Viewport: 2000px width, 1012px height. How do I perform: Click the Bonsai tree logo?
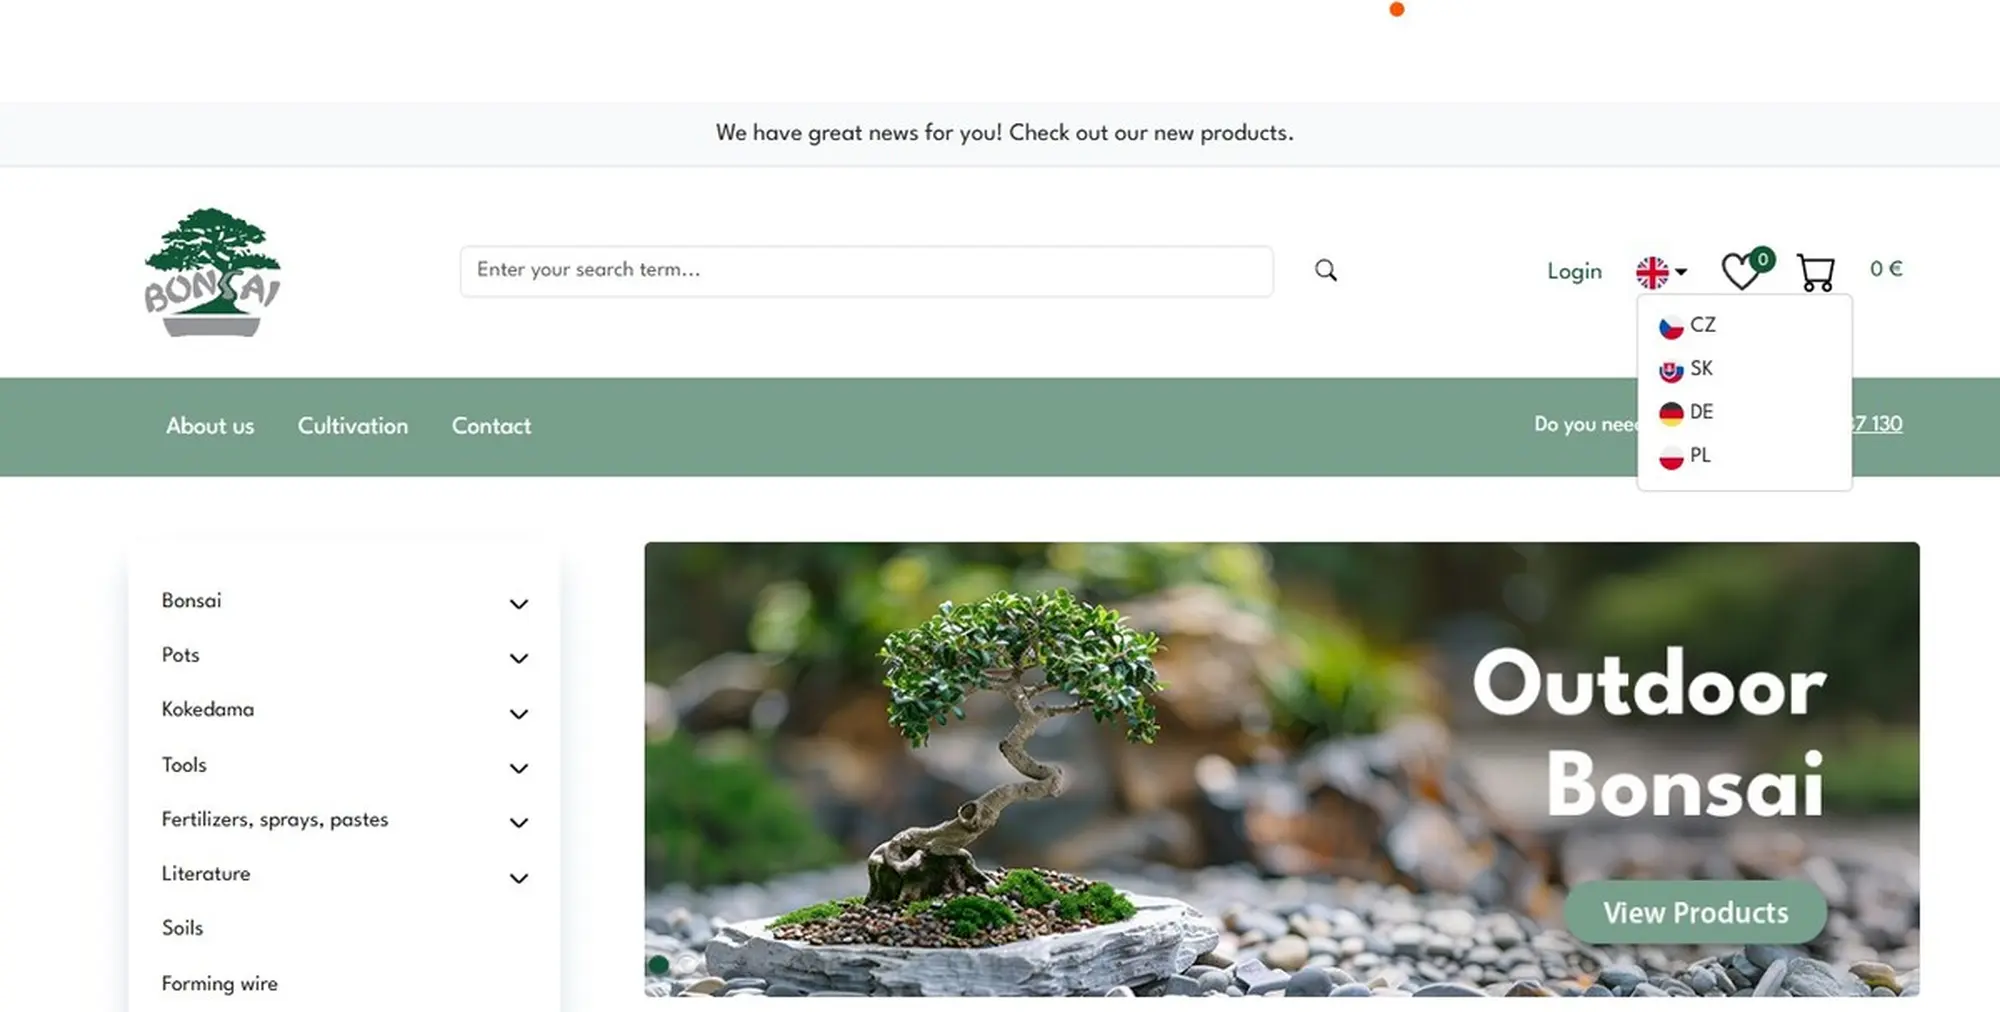click(212, 272)
